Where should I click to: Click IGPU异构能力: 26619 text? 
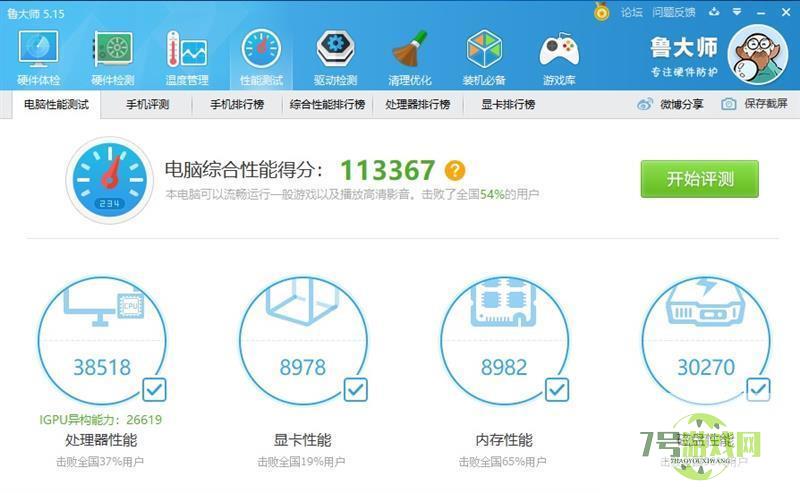101,420
